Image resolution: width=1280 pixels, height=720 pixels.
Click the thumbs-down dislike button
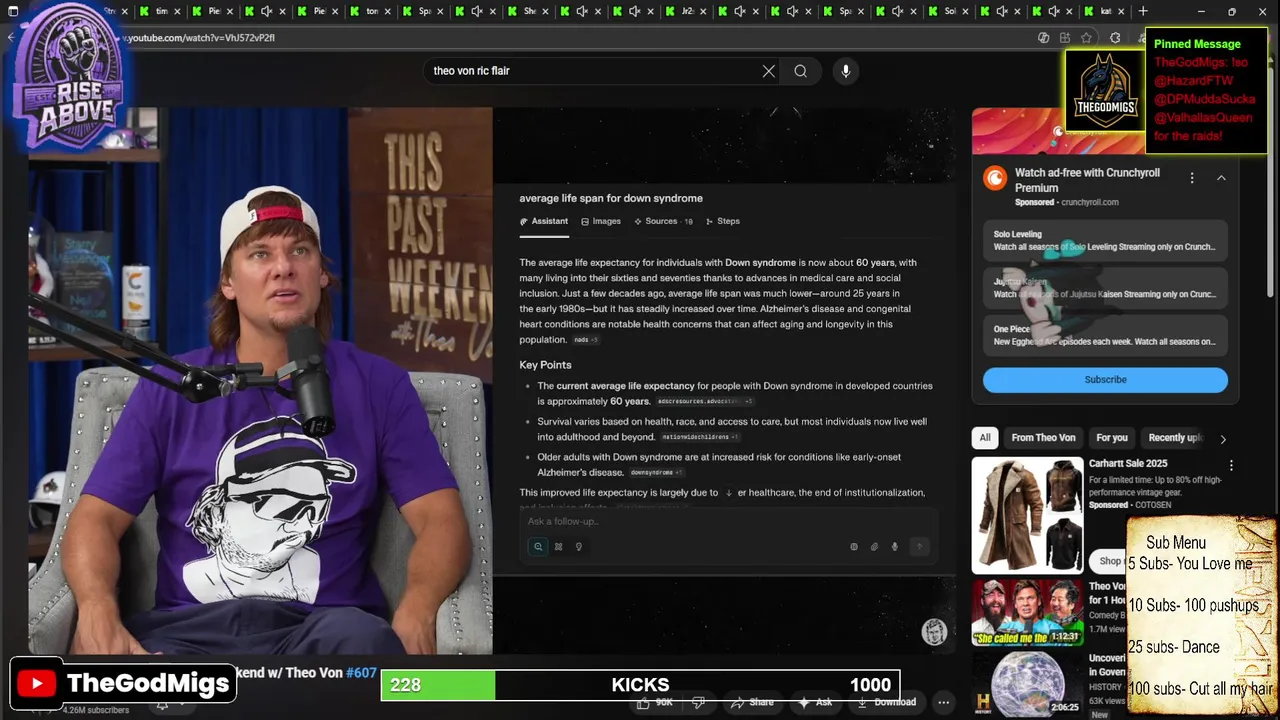[x=699, y=702]
